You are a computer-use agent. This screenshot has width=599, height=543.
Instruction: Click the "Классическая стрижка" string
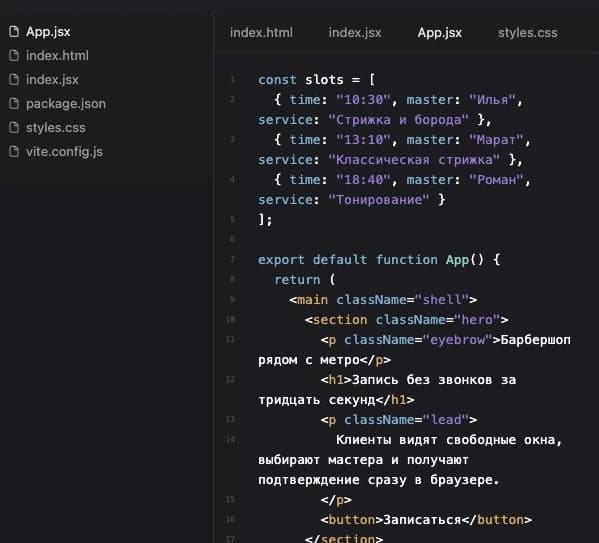[414, 160]
